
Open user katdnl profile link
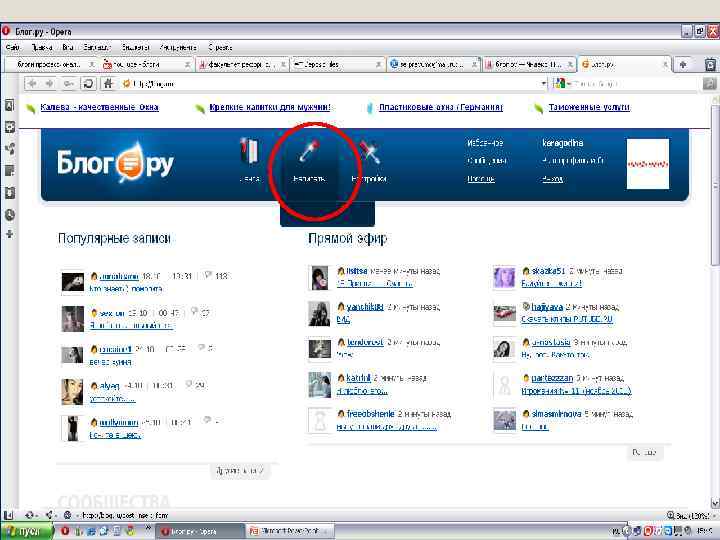pyautogui.click(x=358, y=378)
